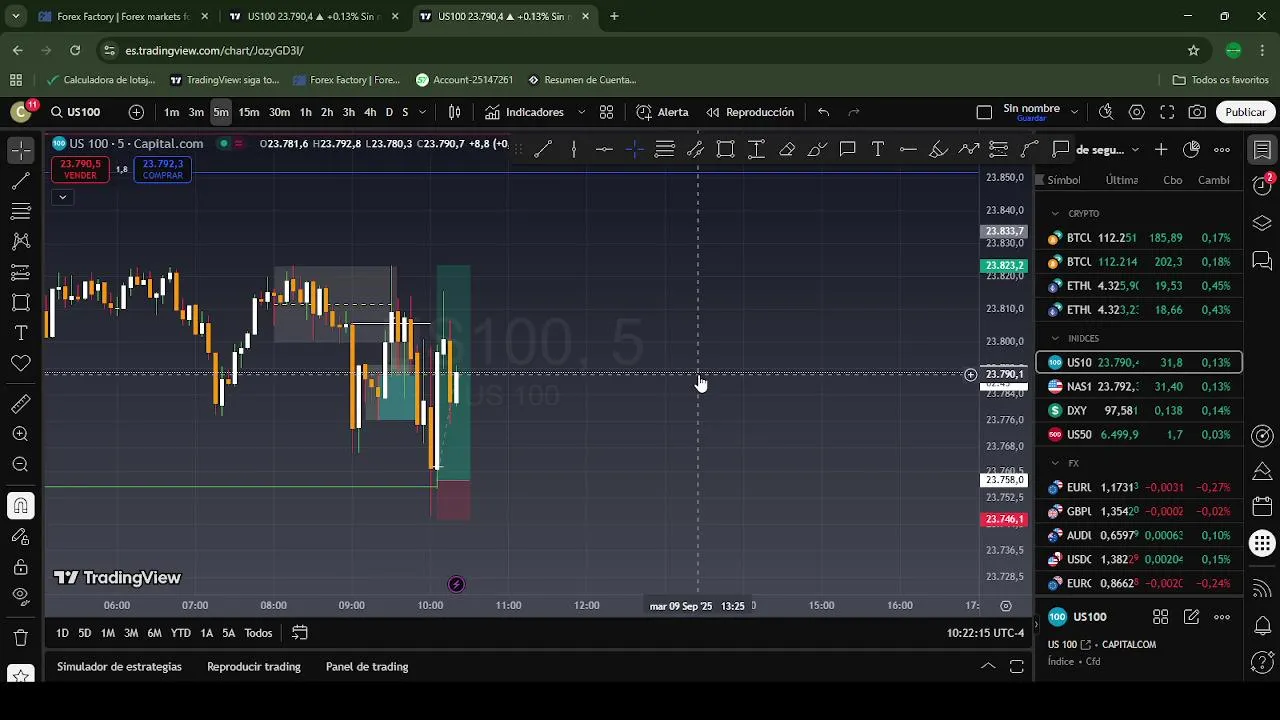Select the trend line tool in left toolbar
The height and width of the screenshot is (720, 1280).
coord(21,181)
